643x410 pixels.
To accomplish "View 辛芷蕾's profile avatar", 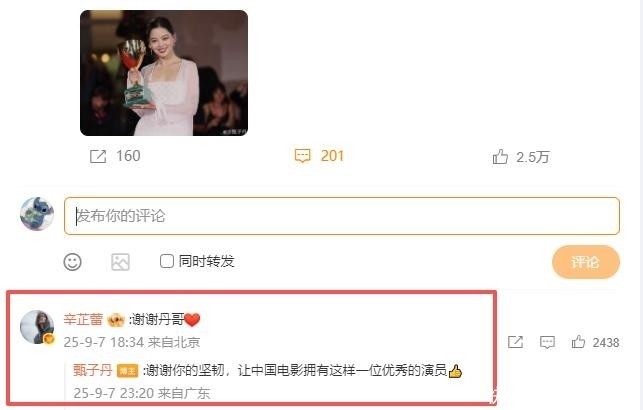I will 37,327.
